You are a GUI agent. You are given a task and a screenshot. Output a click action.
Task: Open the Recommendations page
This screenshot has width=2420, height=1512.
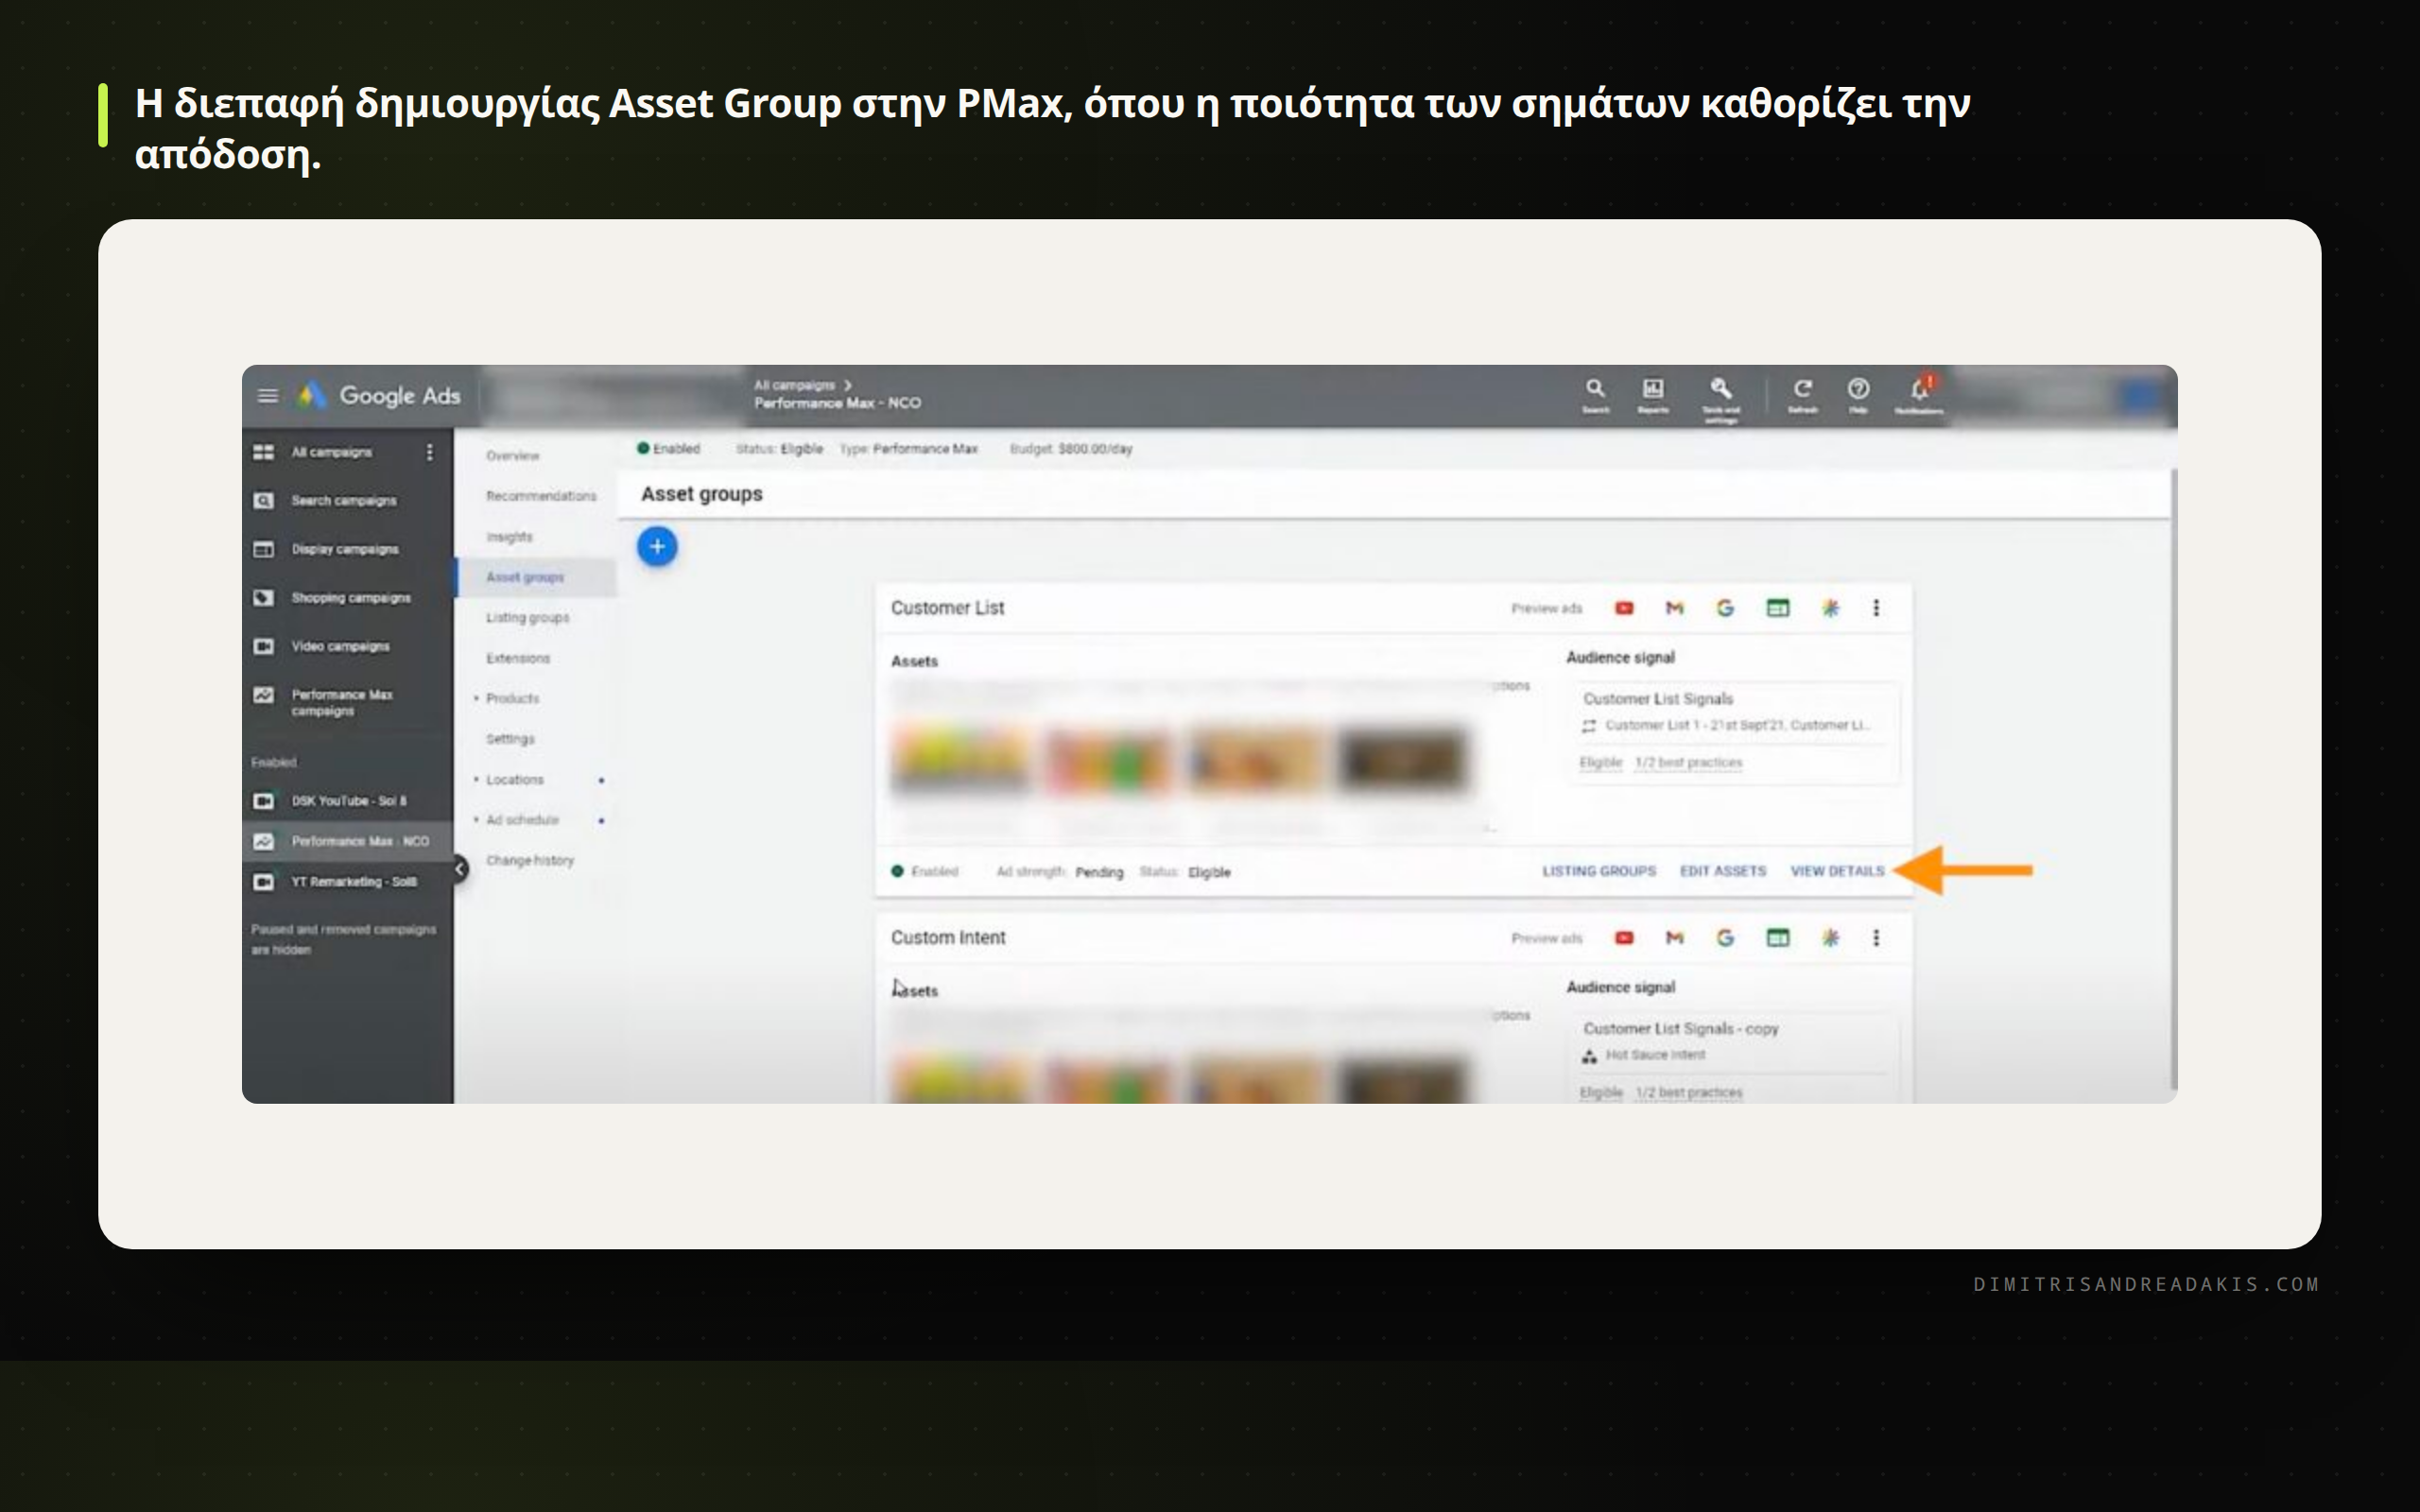click(541, 496)
